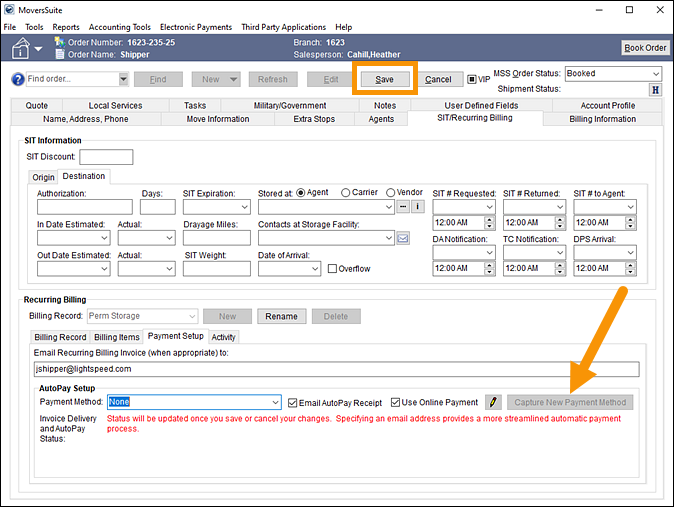Click the Rename button
This screenshot has width=674, height=507.
[281, 316]
